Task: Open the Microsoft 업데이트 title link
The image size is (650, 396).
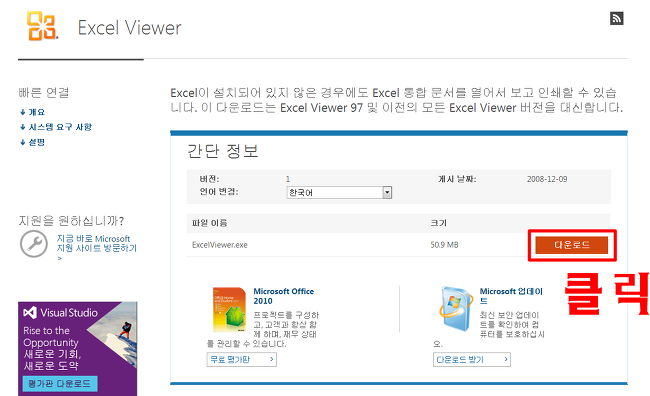Action: tap(511, 296)
